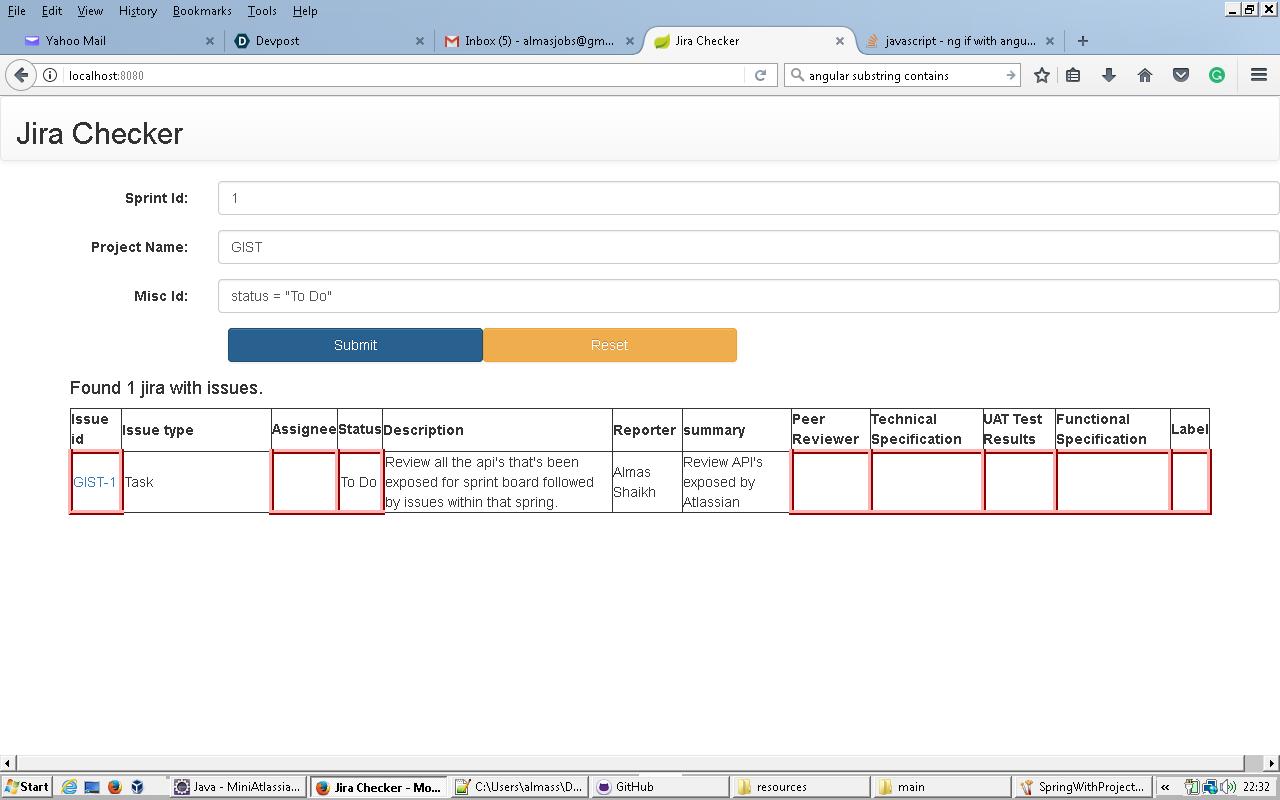Open the Bookmarks menu
This screenshot has height=800, width=1280.
(202, 10)
